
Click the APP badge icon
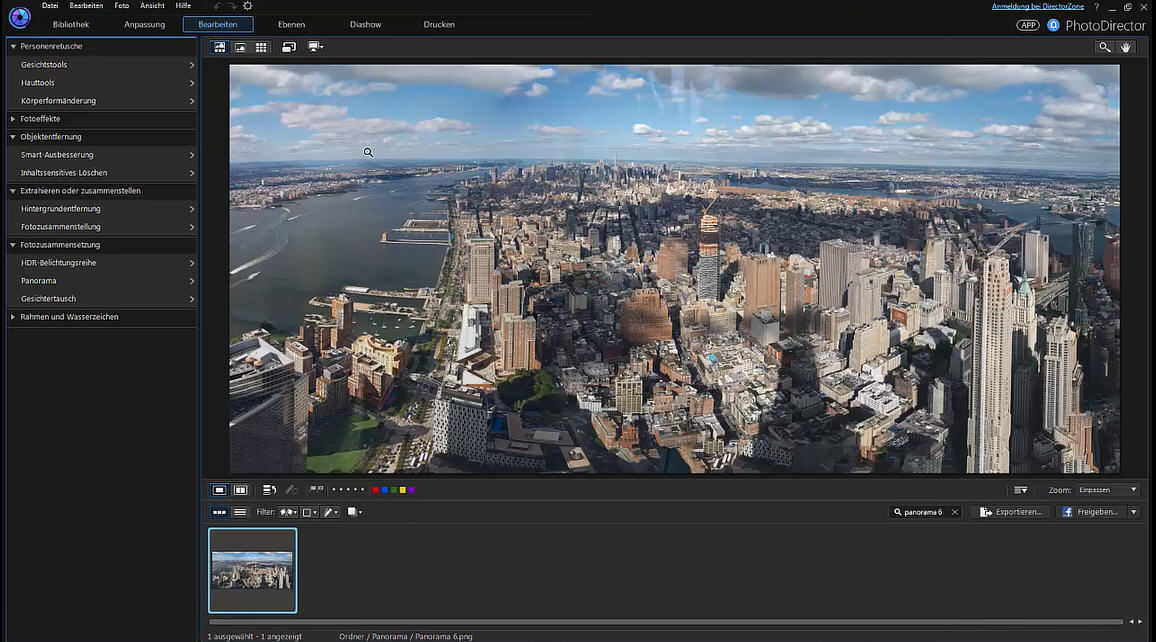1028,25
